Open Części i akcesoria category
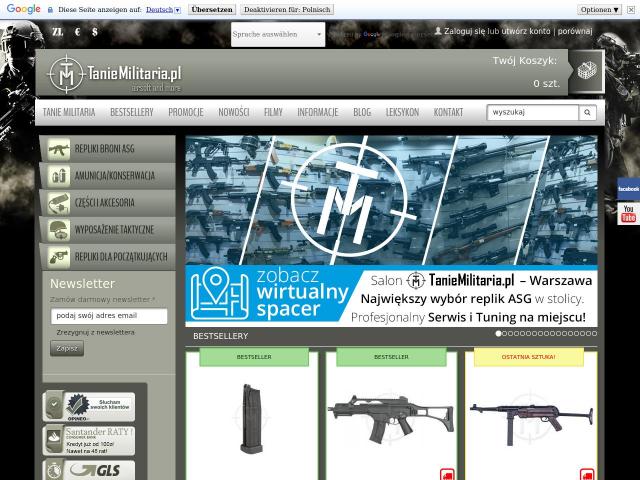 [x=108, y=203]
